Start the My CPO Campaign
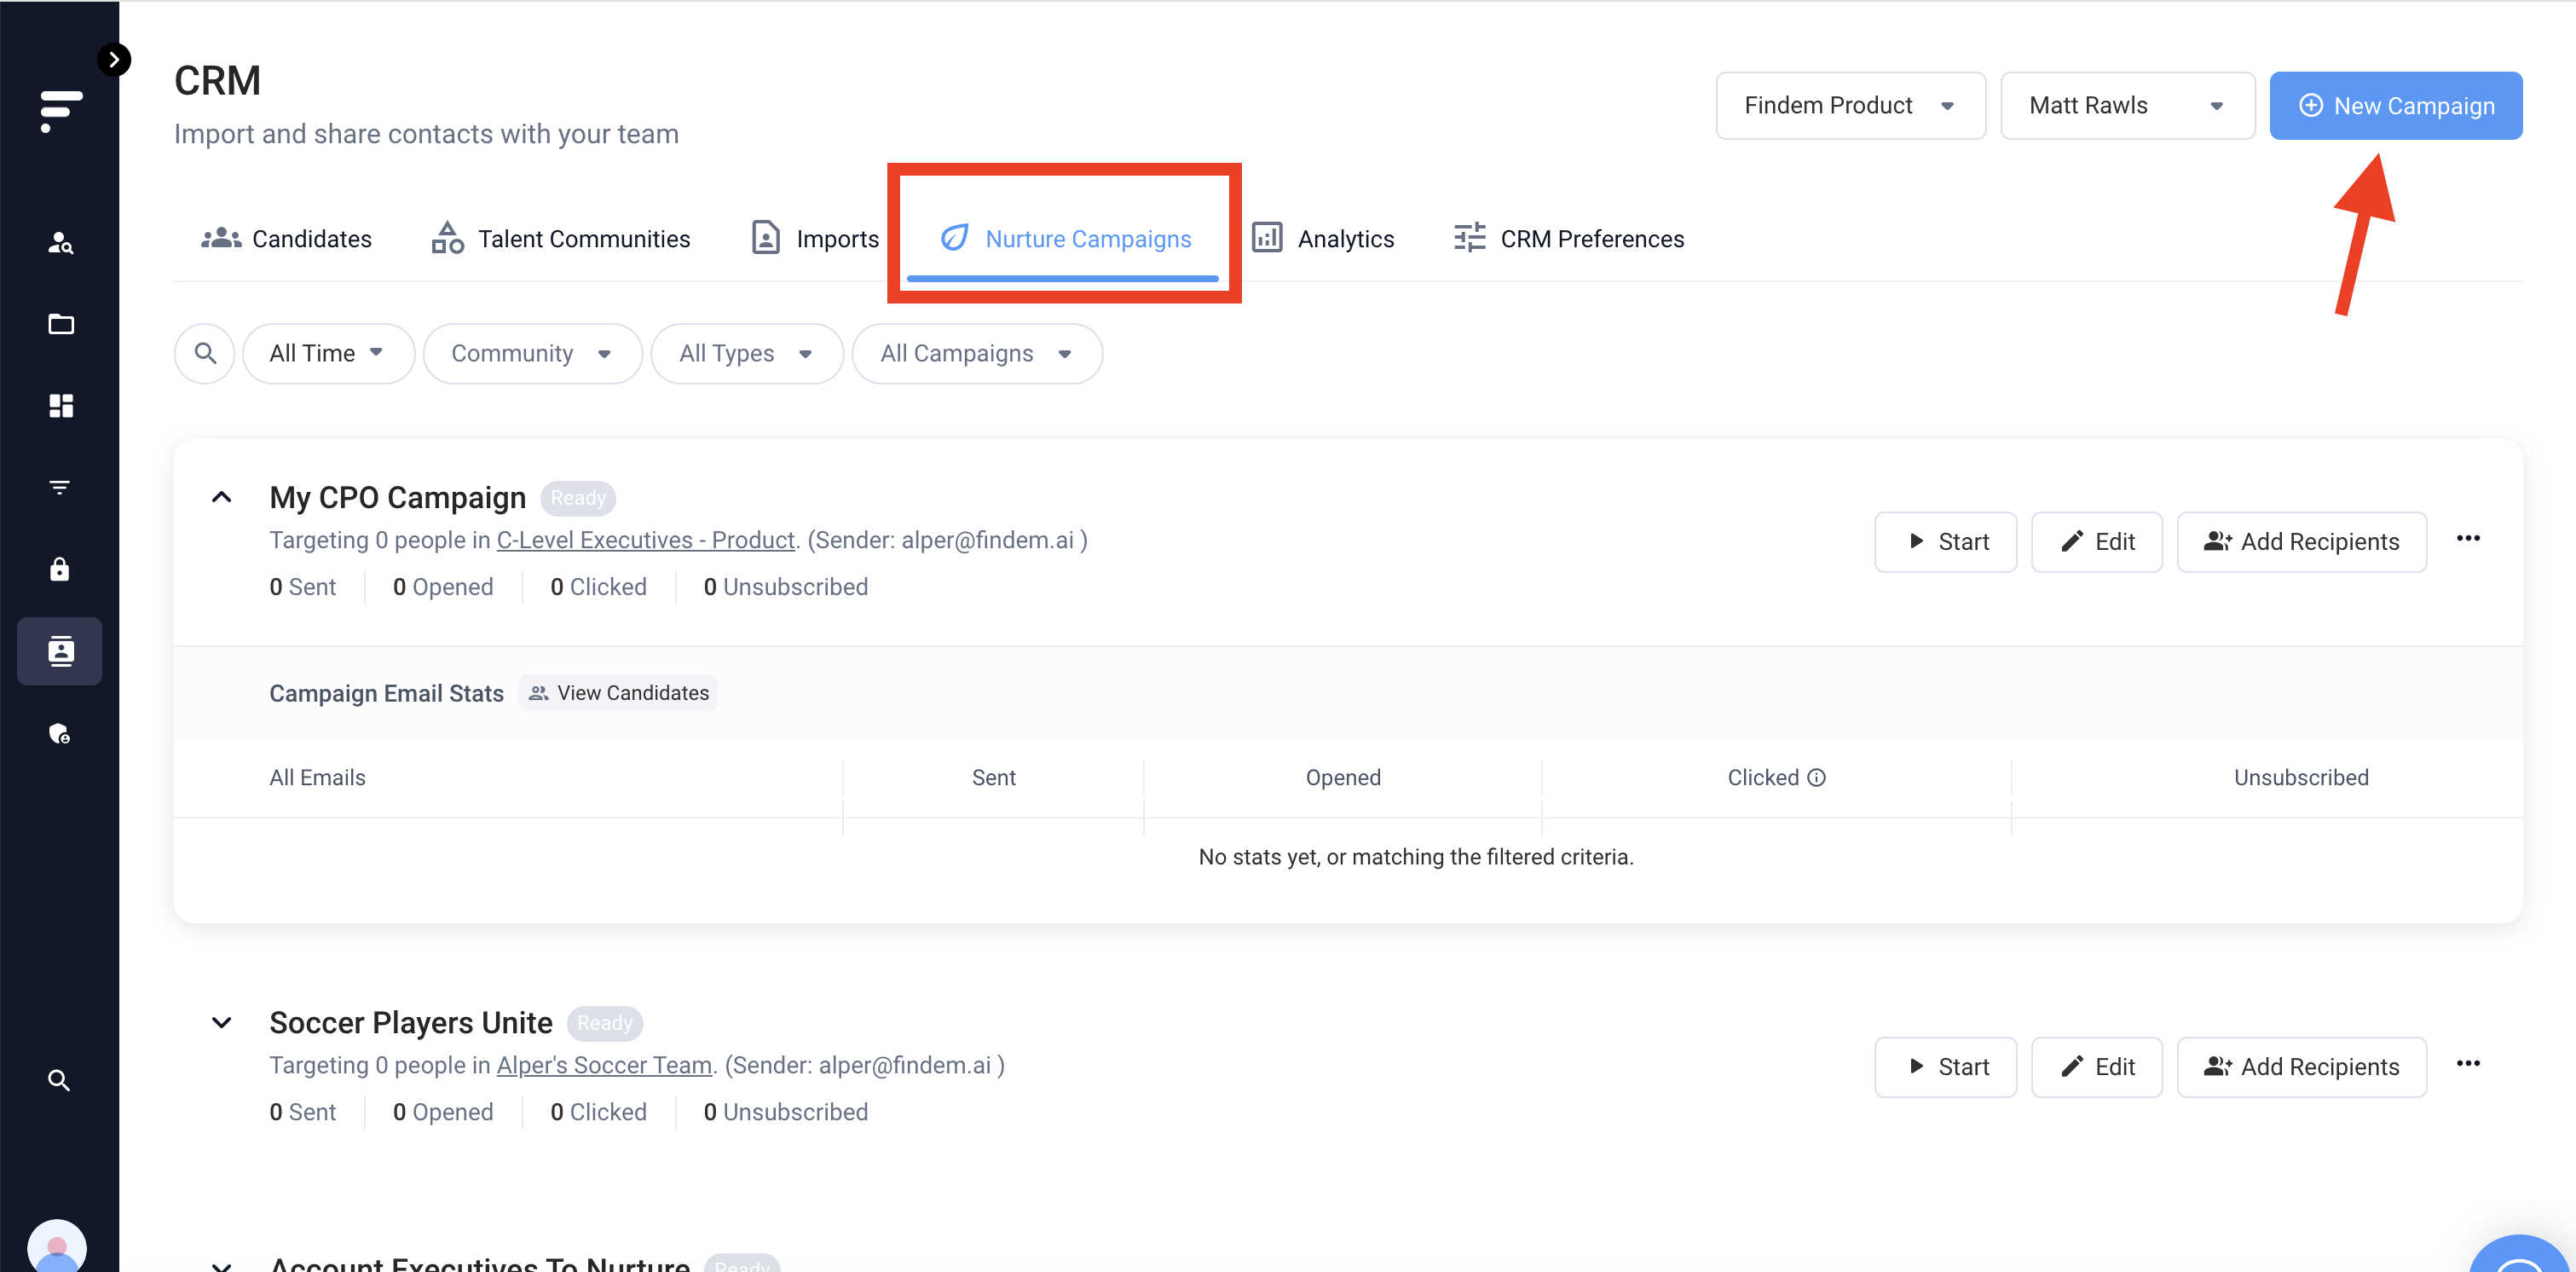The width and height of the screenshot is (2576, 1272). 1946,541
